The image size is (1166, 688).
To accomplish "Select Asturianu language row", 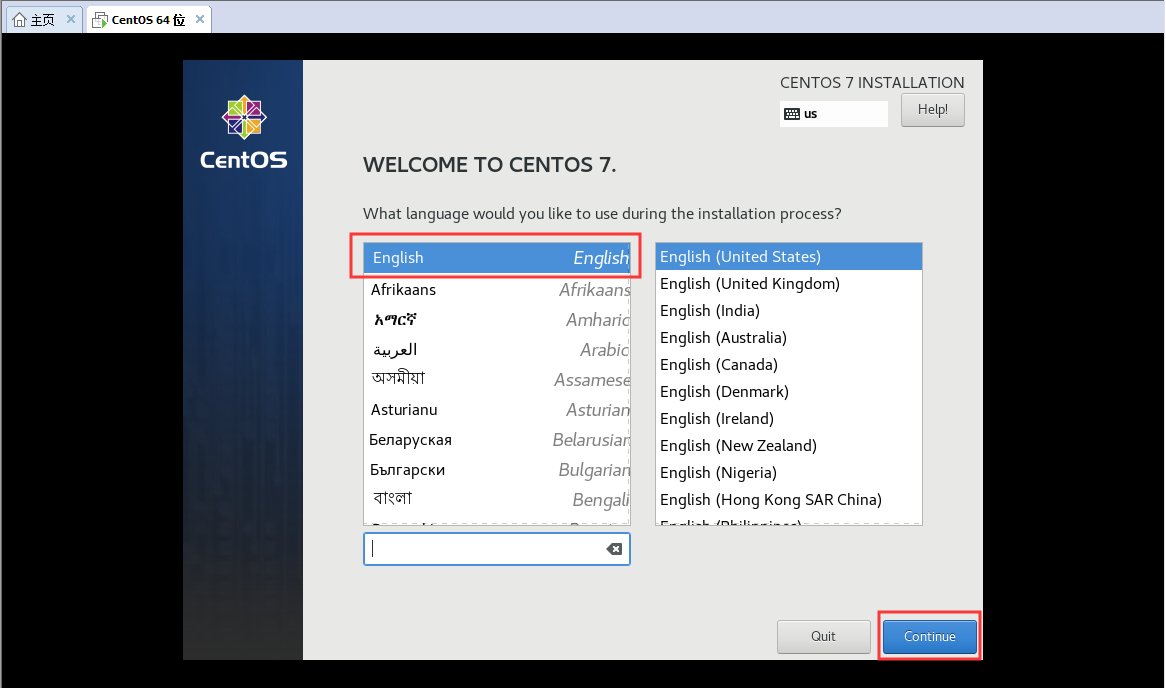I will [x=497, y=409].
